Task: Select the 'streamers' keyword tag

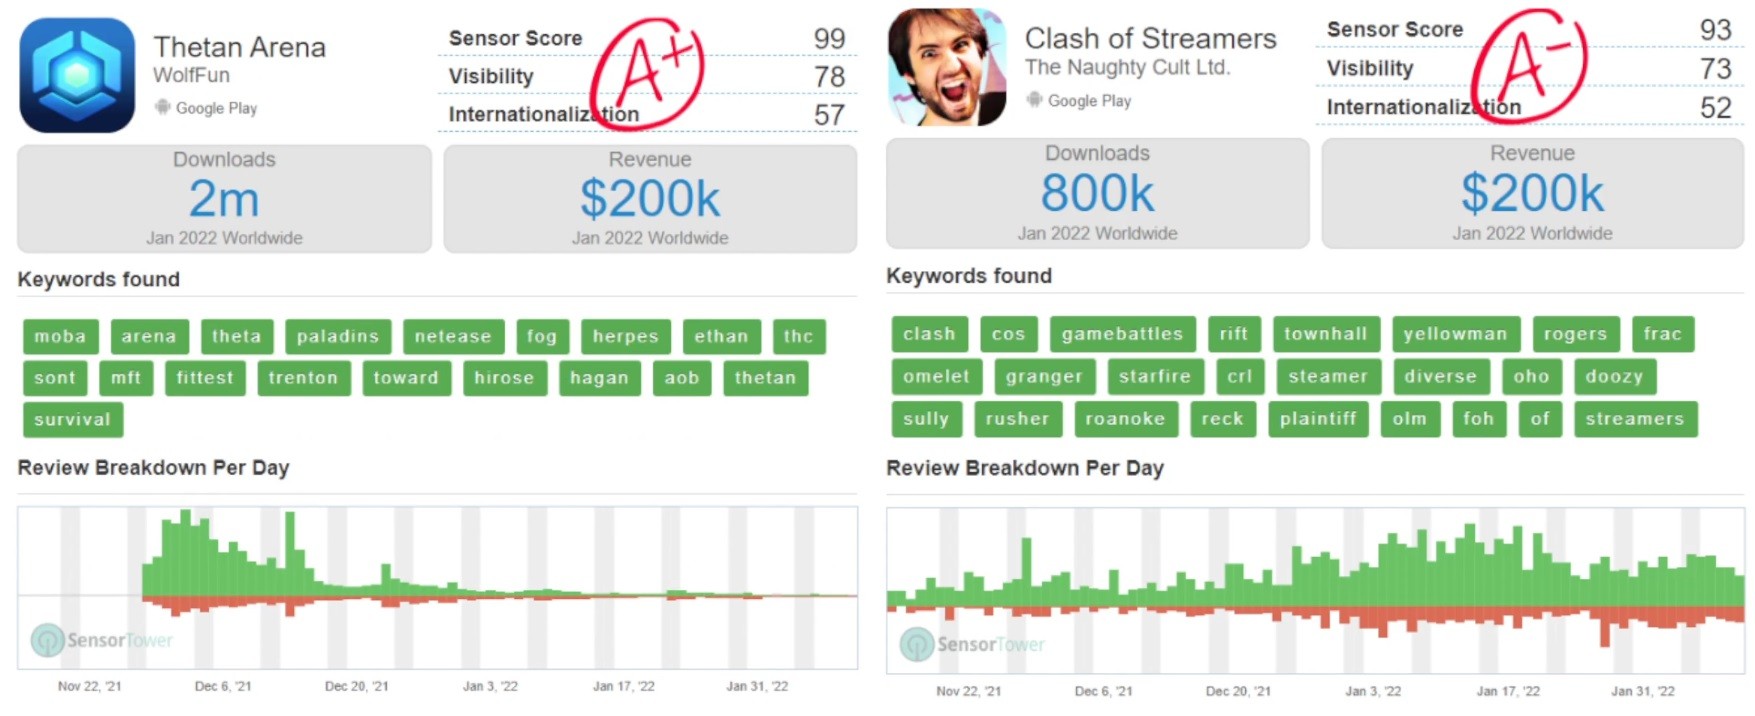Action: [x=1635, y=419]
